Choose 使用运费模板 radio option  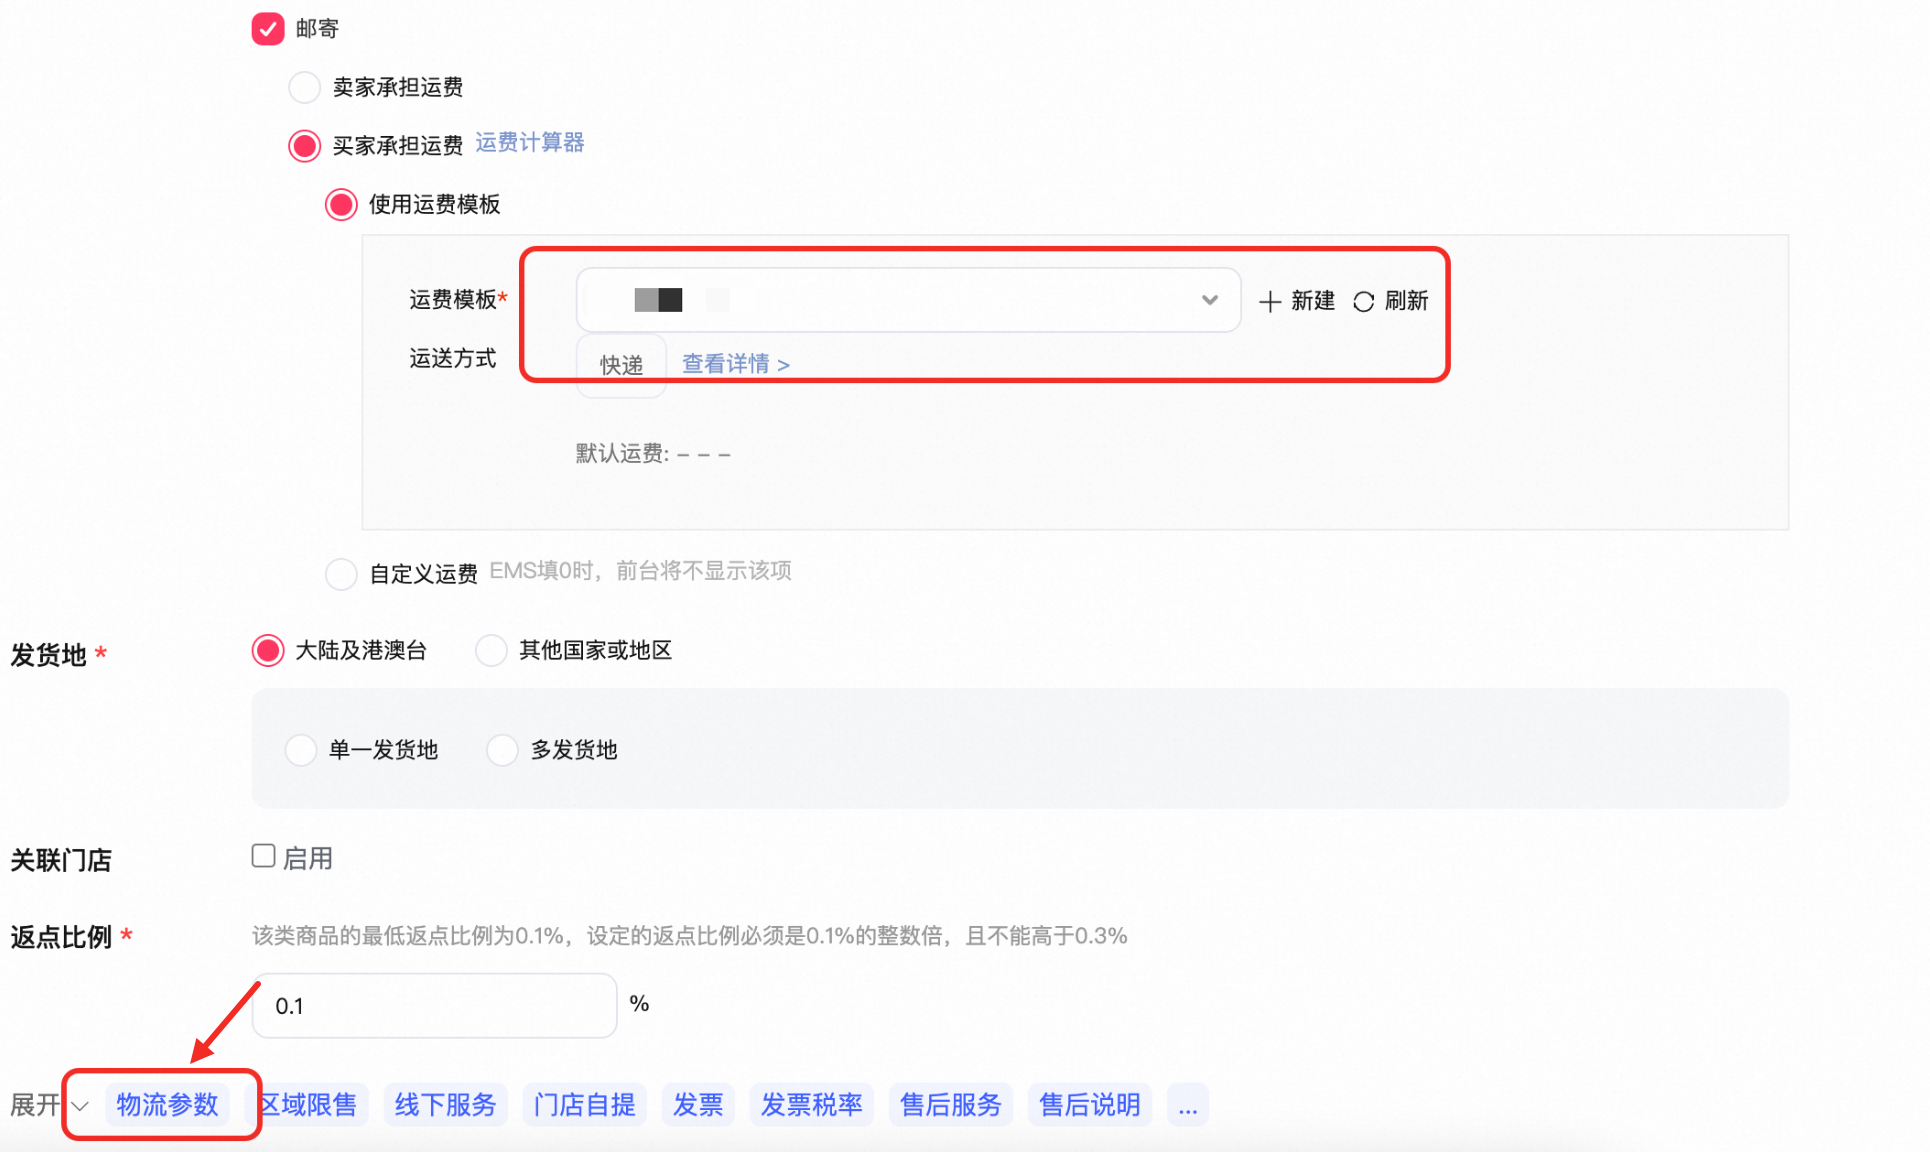coord(341,205)
